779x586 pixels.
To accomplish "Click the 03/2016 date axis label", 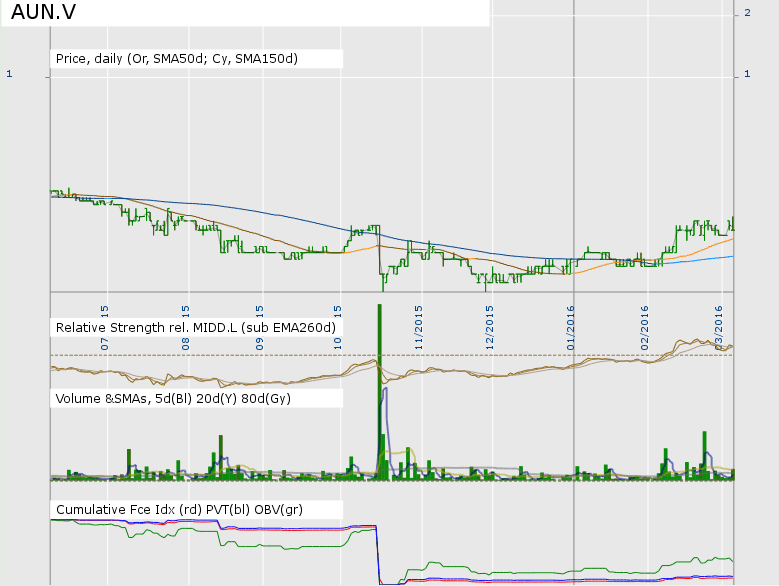I will pyautogui.click(x=719, y=328).
